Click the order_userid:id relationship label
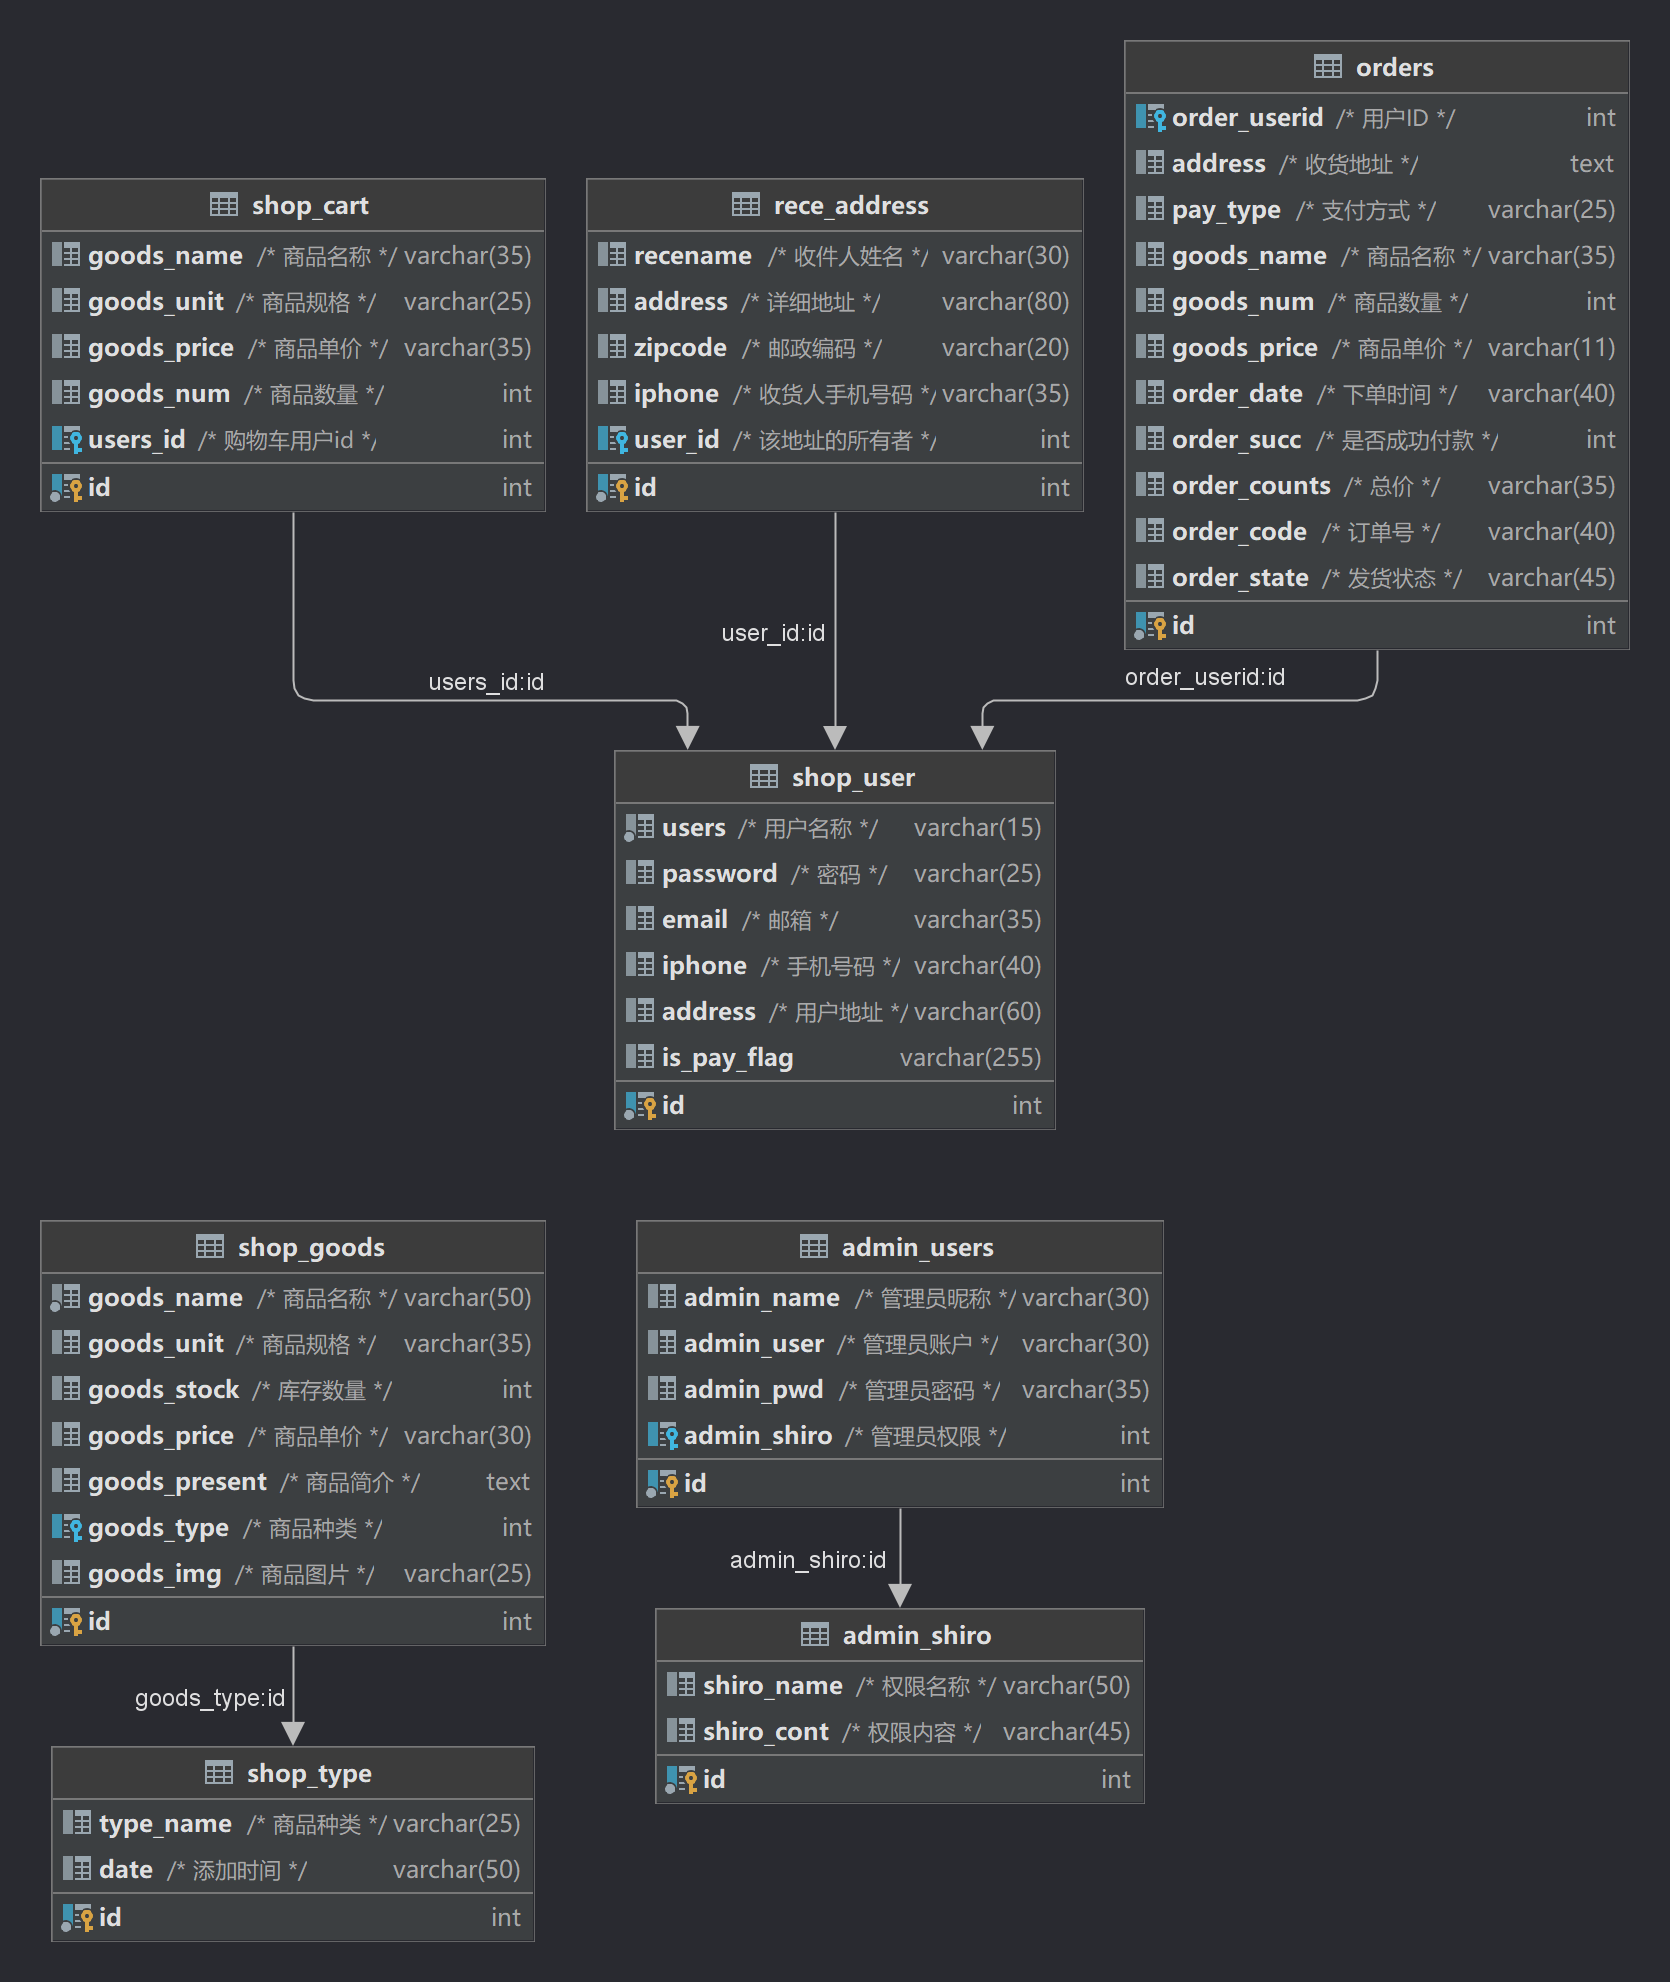 (x=1205, y=677)
